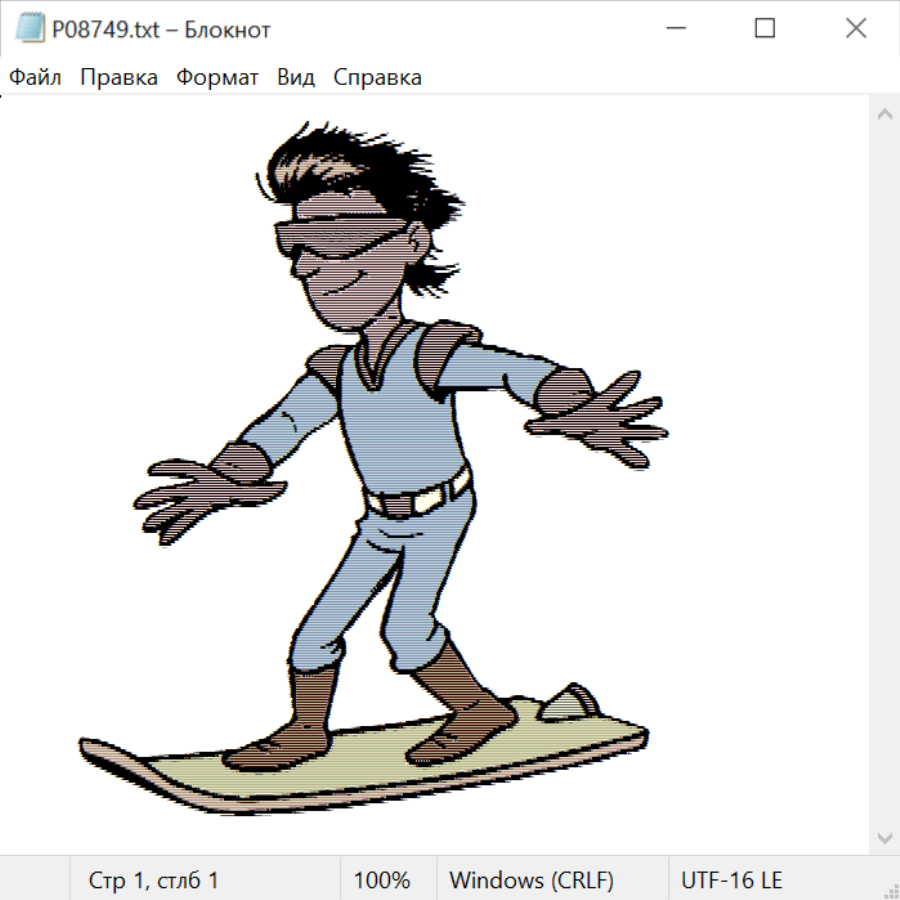This screenshot has height=900, width=900.
Task: Click the white belt buckle on the character
Action: click(x=430, y=496)
